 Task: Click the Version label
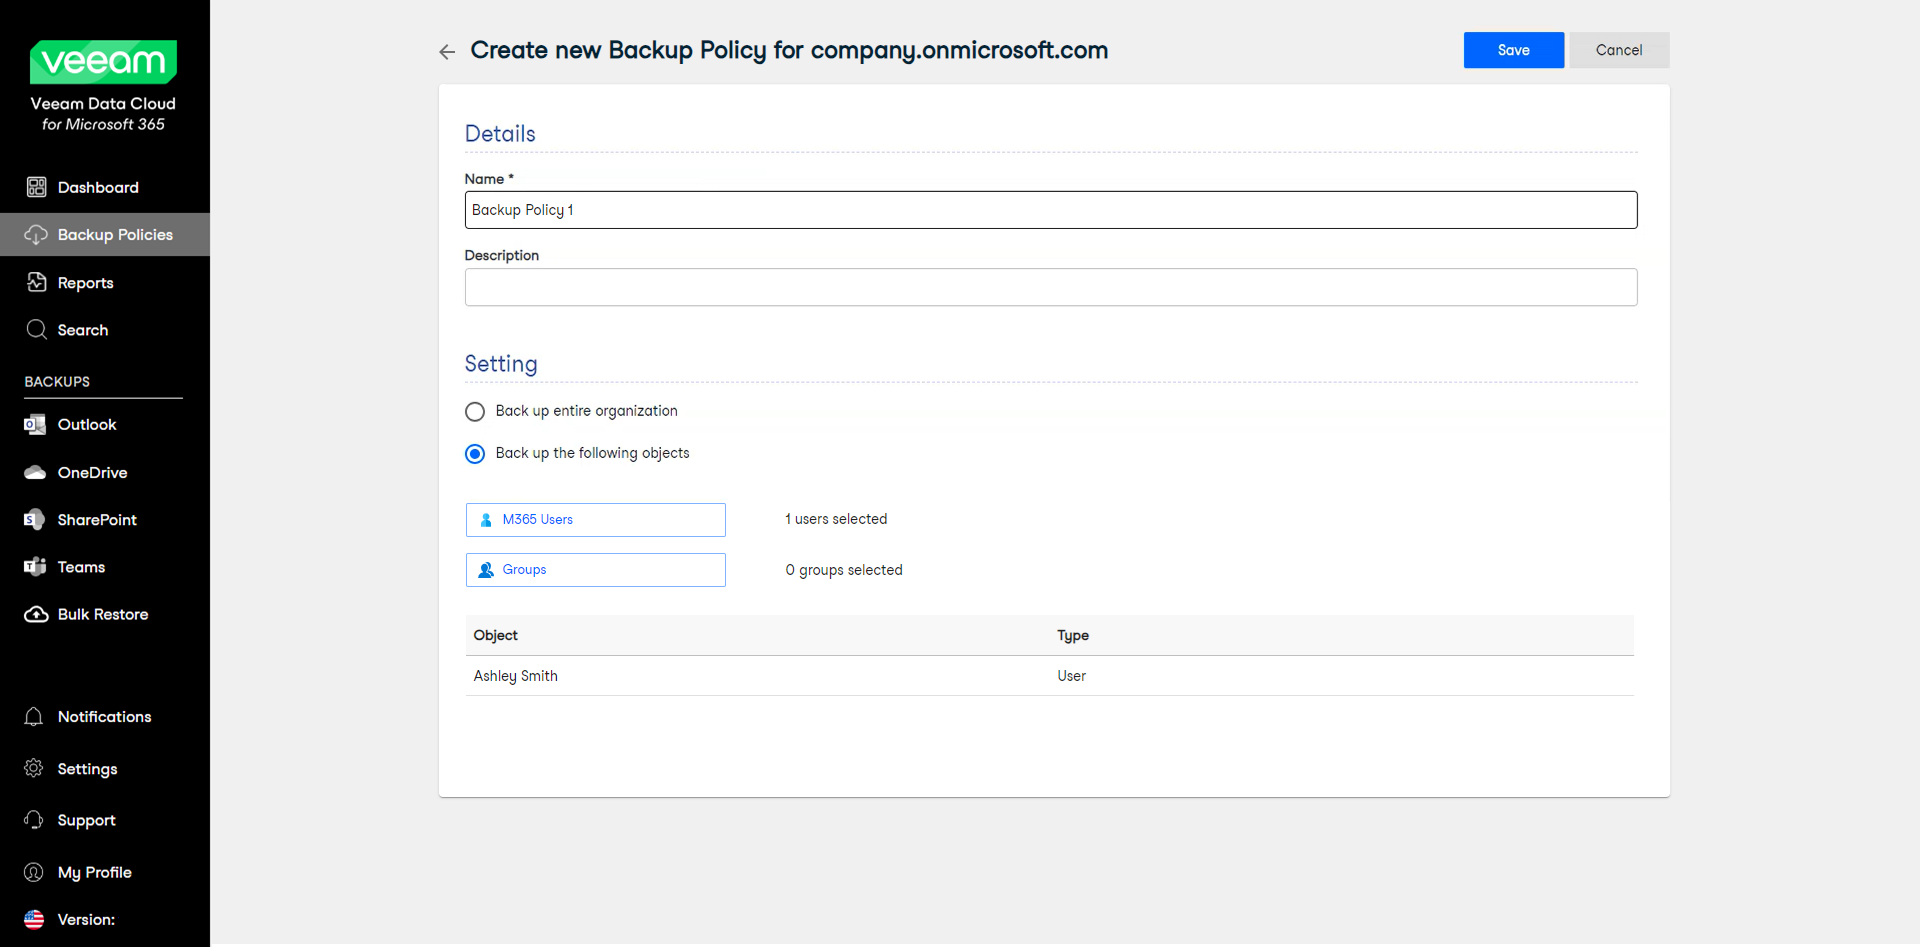click(x=86, y=920)
